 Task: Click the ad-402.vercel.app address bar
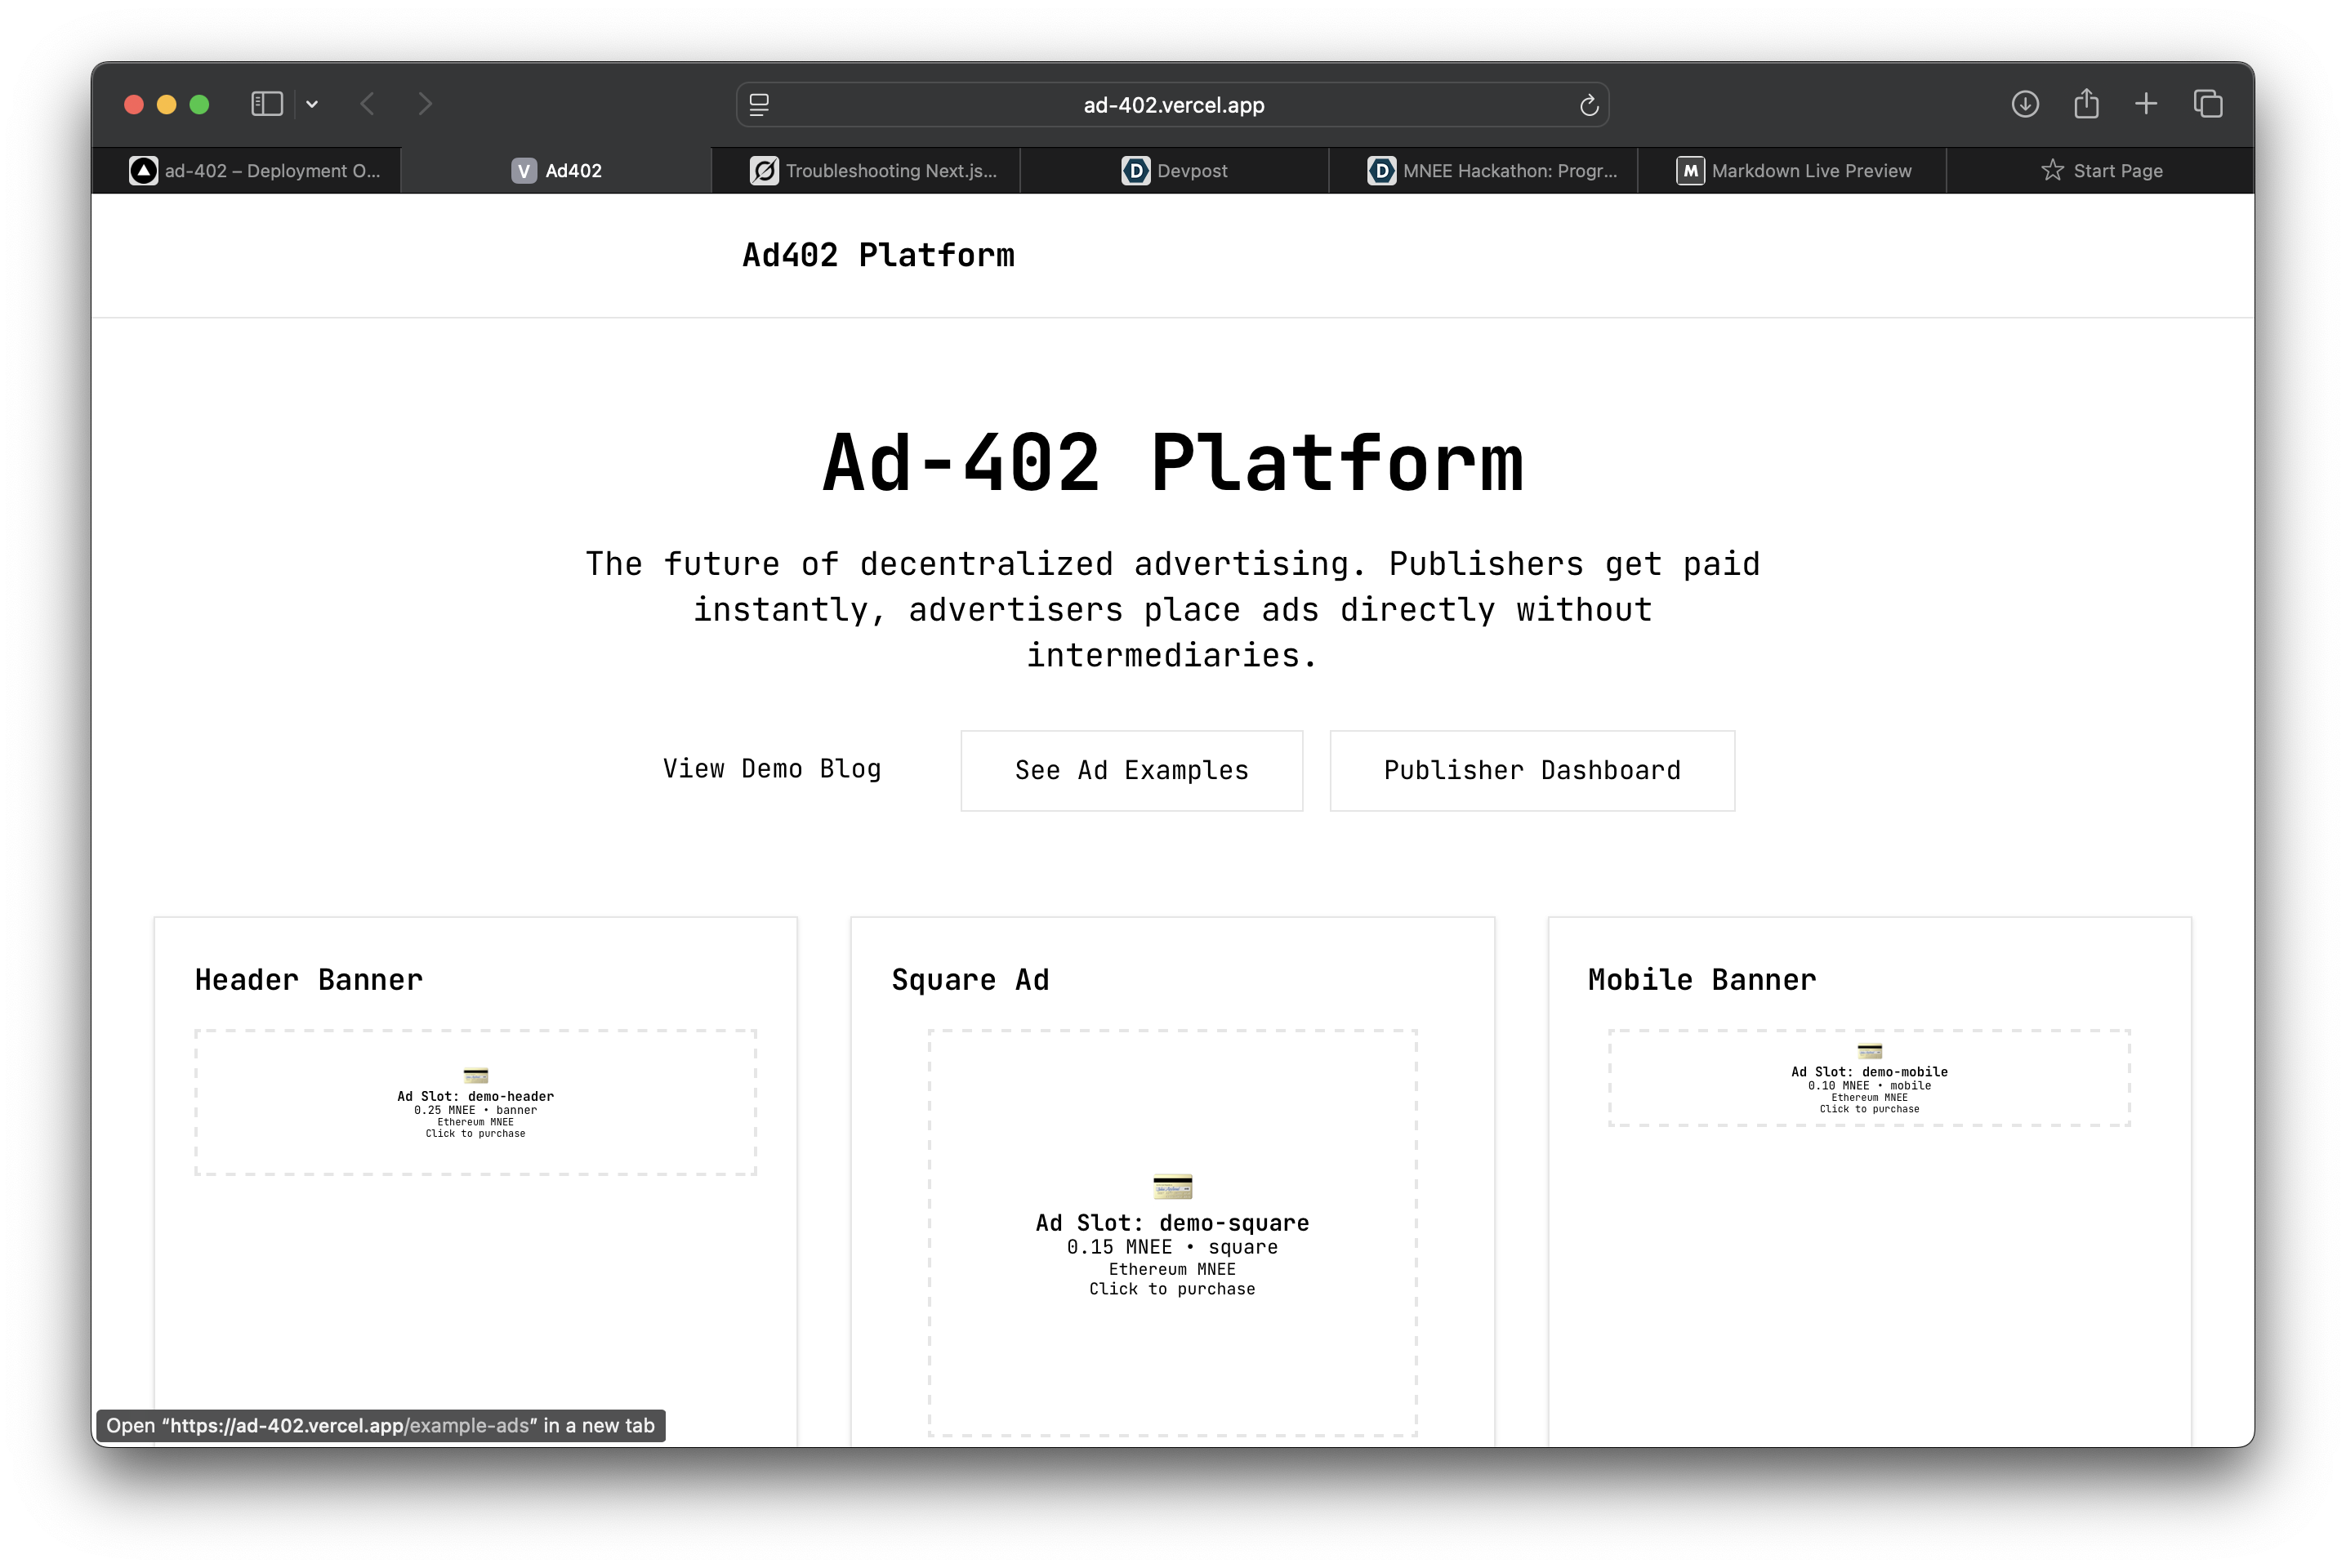coord(1173,105)
